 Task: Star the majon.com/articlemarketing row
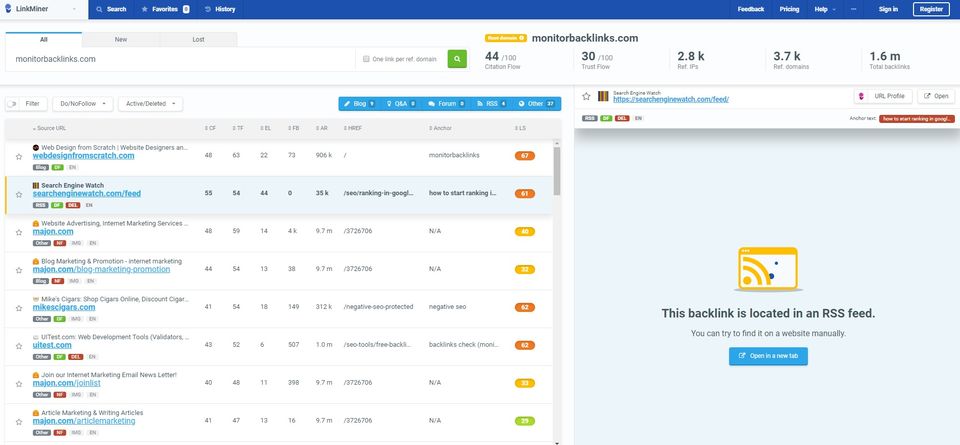pyautogui.click(x=19, y=422)
